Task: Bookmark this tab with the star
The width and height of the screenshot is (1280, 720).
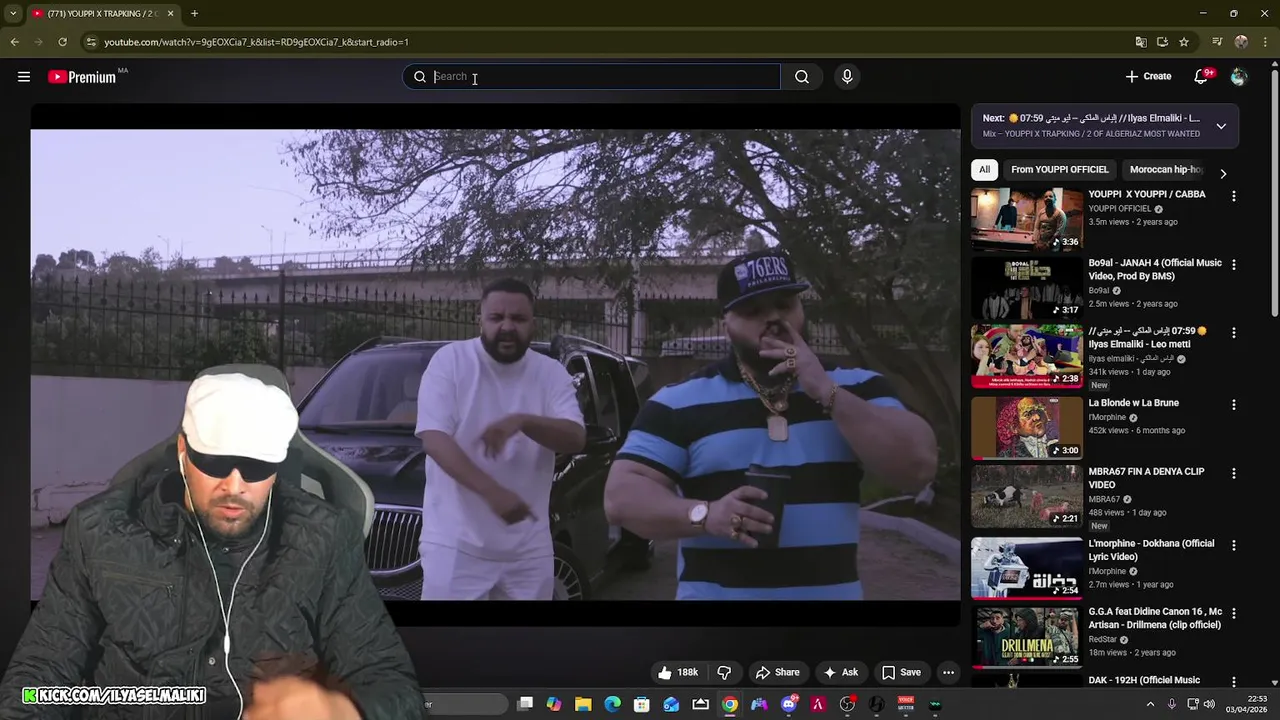Action: pyautogui.click(x=1184, y=42)
